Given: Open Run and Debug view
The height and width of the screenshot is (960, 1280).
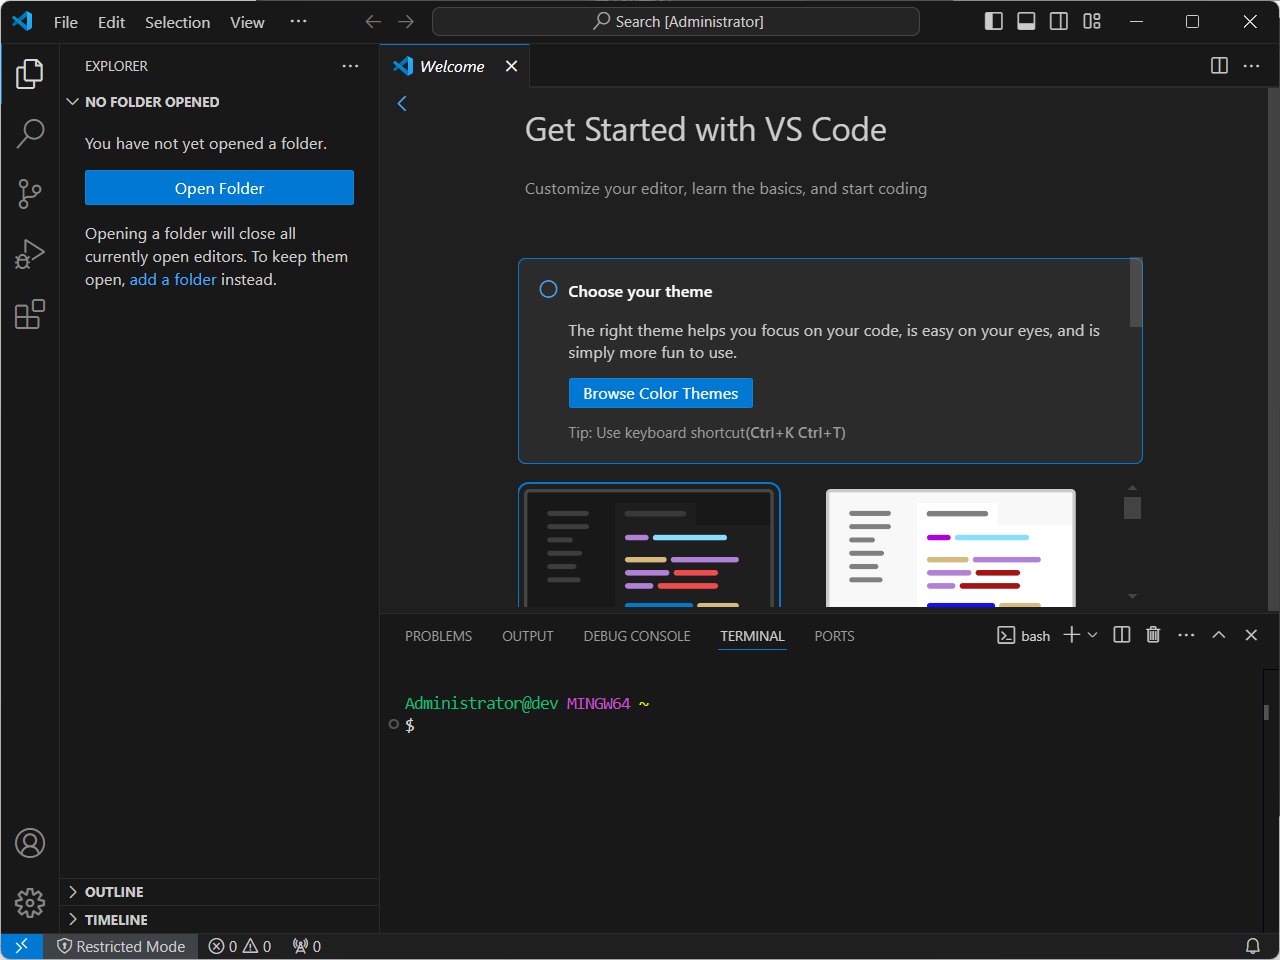Looking at the screenshot, I should (x=30, y=254).
